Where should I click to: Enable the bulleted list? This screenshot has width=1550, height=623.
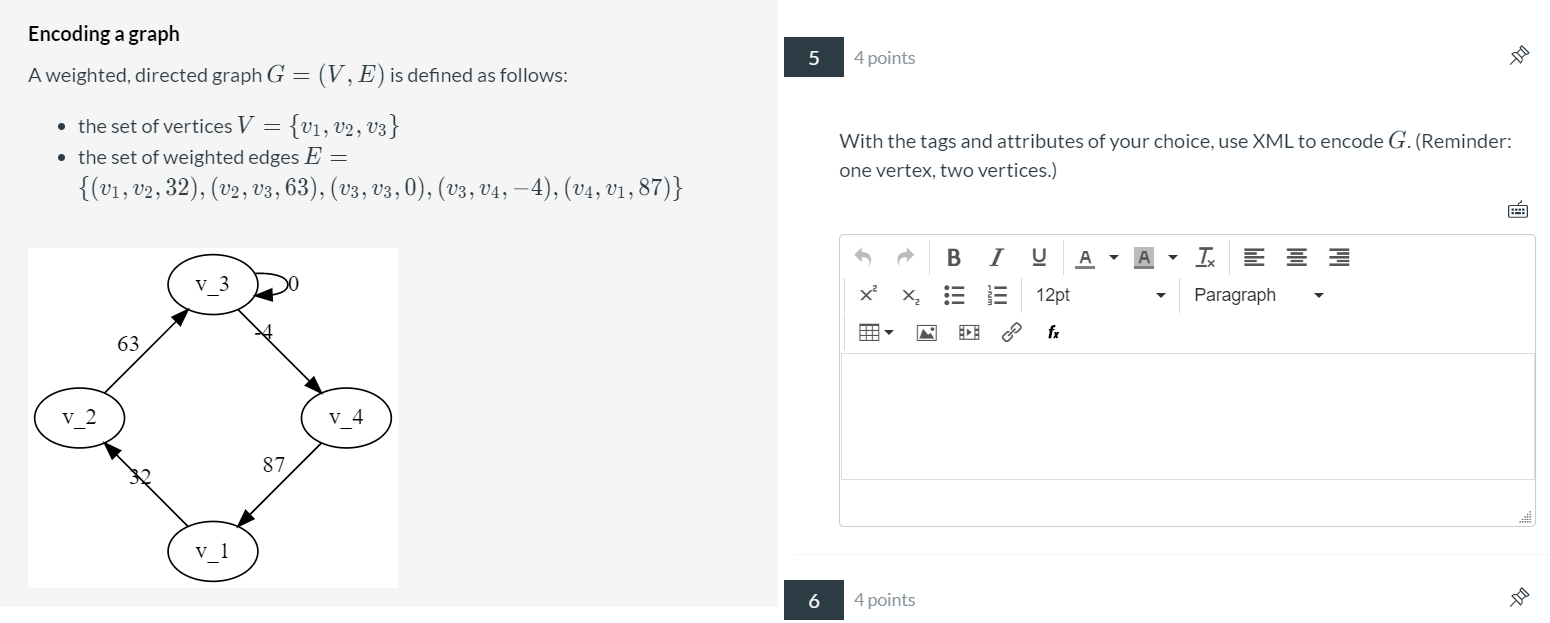953,294
